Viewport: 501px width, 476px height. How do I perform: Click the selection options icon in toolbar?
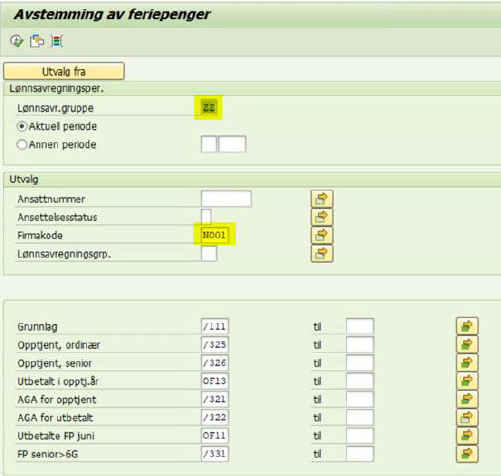click(56, 41)
